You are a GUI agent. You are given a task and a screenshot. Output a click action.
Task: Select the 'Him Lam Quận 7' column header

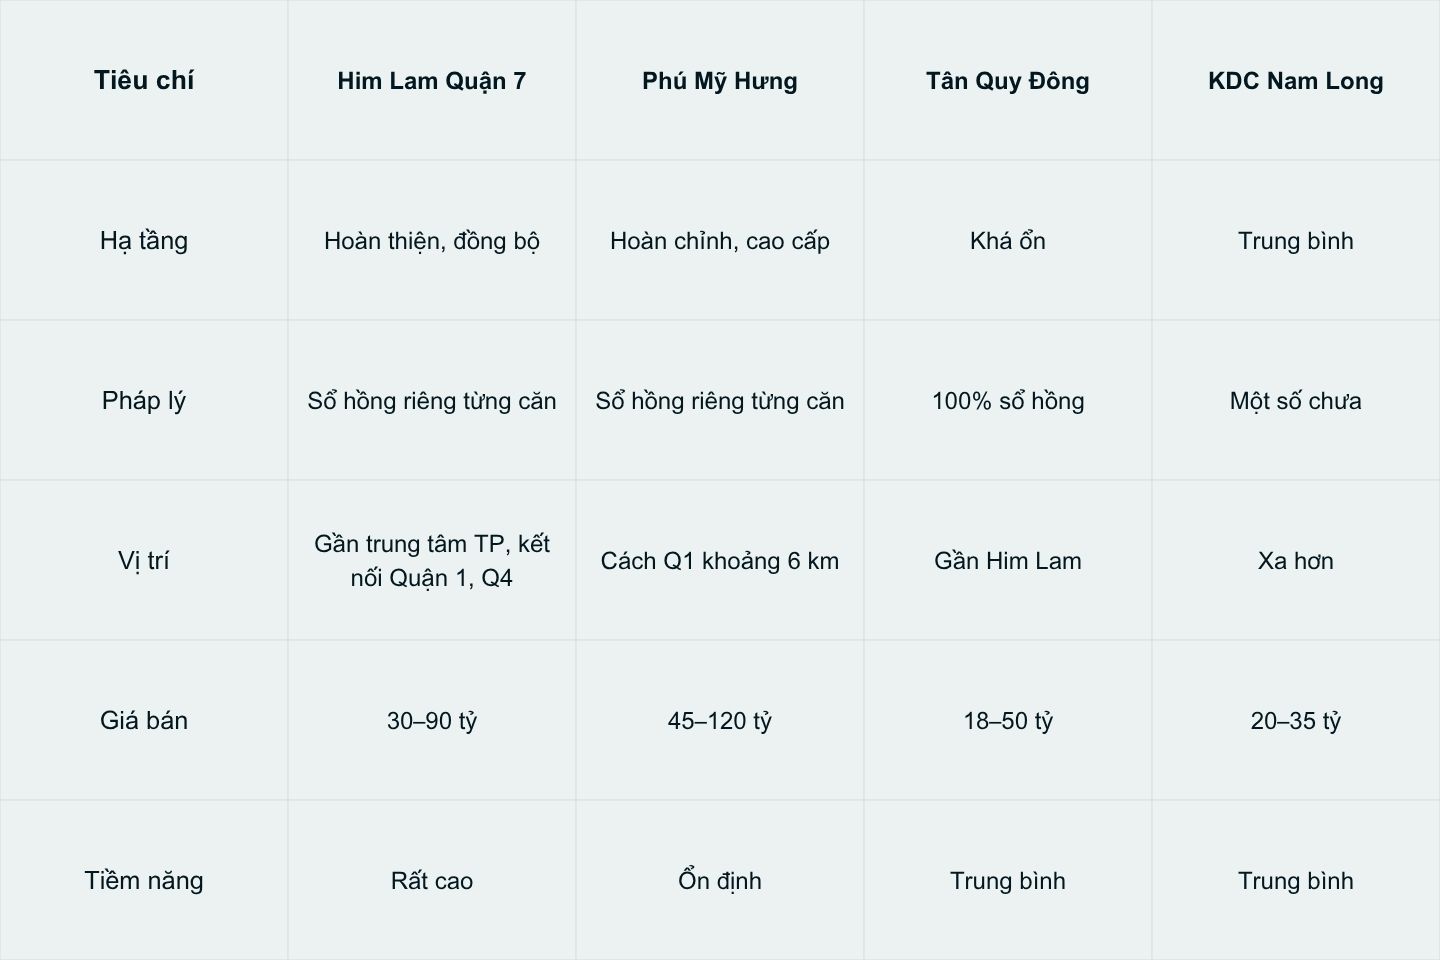click(x=432, y=81)
